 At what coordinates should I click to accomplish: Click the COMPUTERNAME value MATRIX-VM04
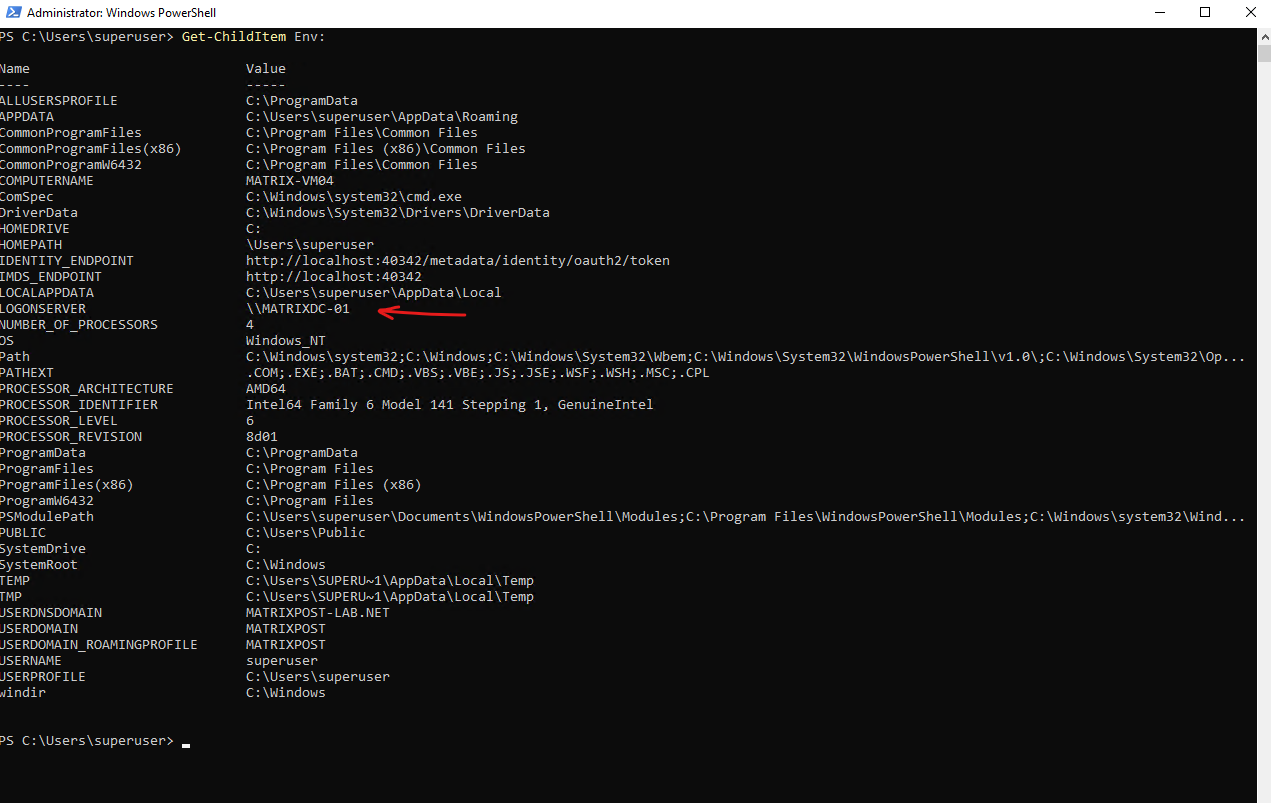290,181
